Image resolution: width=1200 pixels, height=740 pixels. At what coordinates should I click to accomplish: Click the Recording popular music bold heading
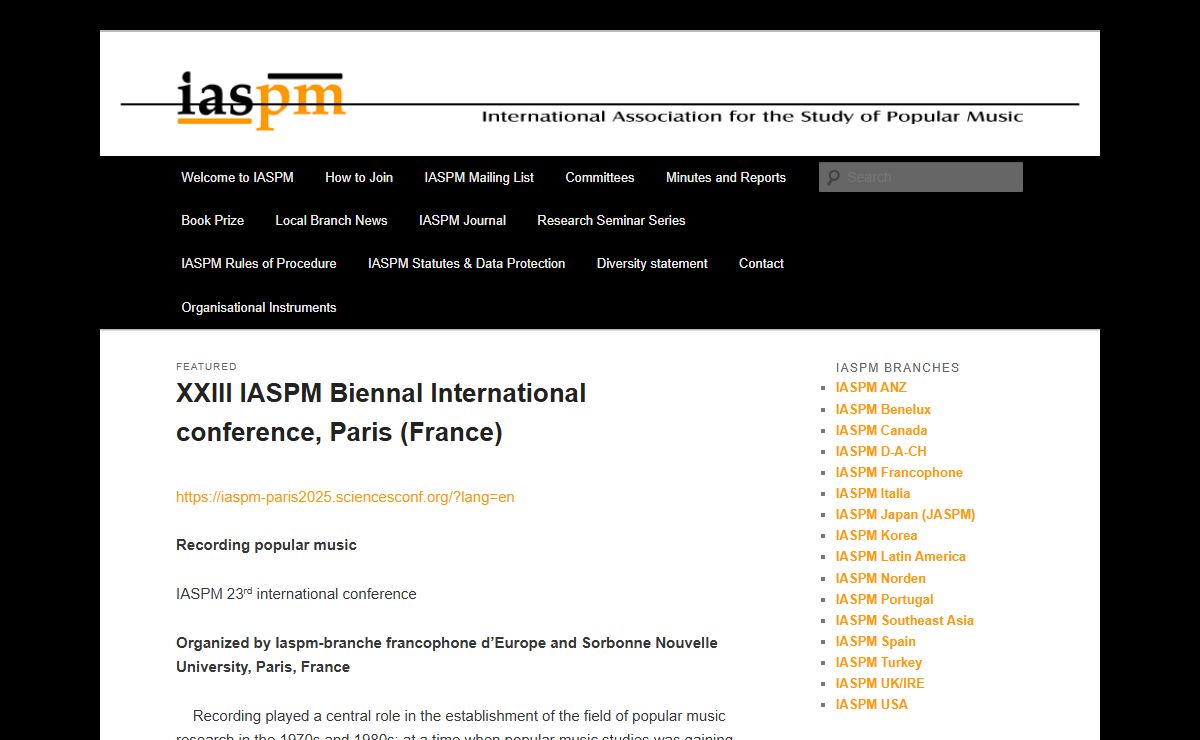tap(266, 545)
